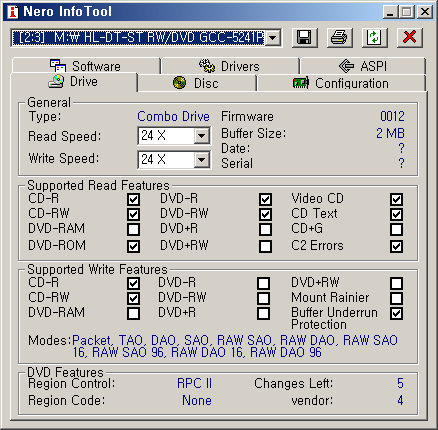
Task: Toggle DVD+RW write feature checkbox
Action: [396, 283]
